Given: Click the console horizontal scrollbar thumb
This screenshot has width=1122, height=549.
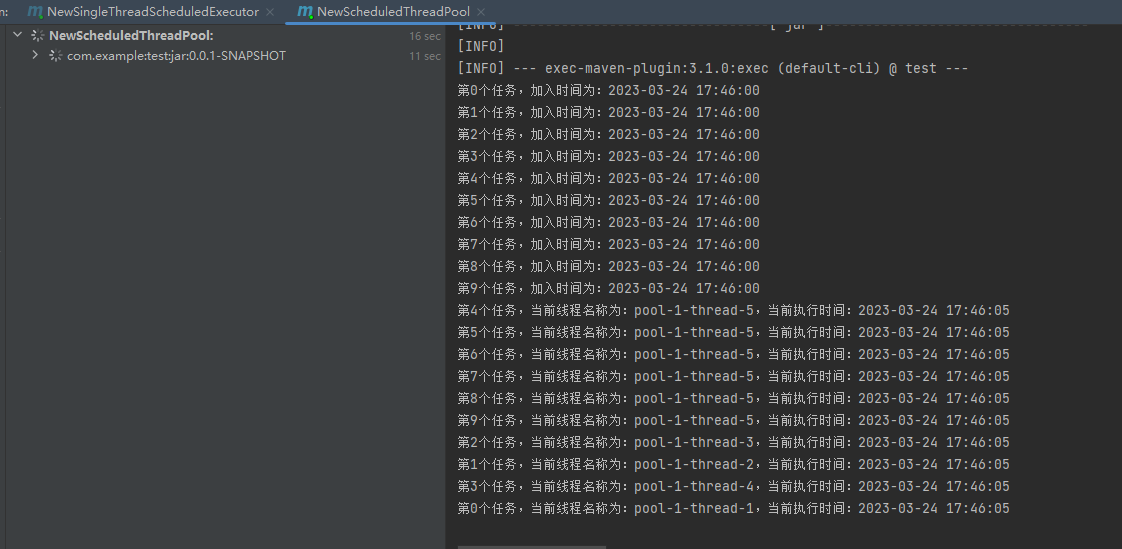Looking at the screenshot, I should [532, 547].
